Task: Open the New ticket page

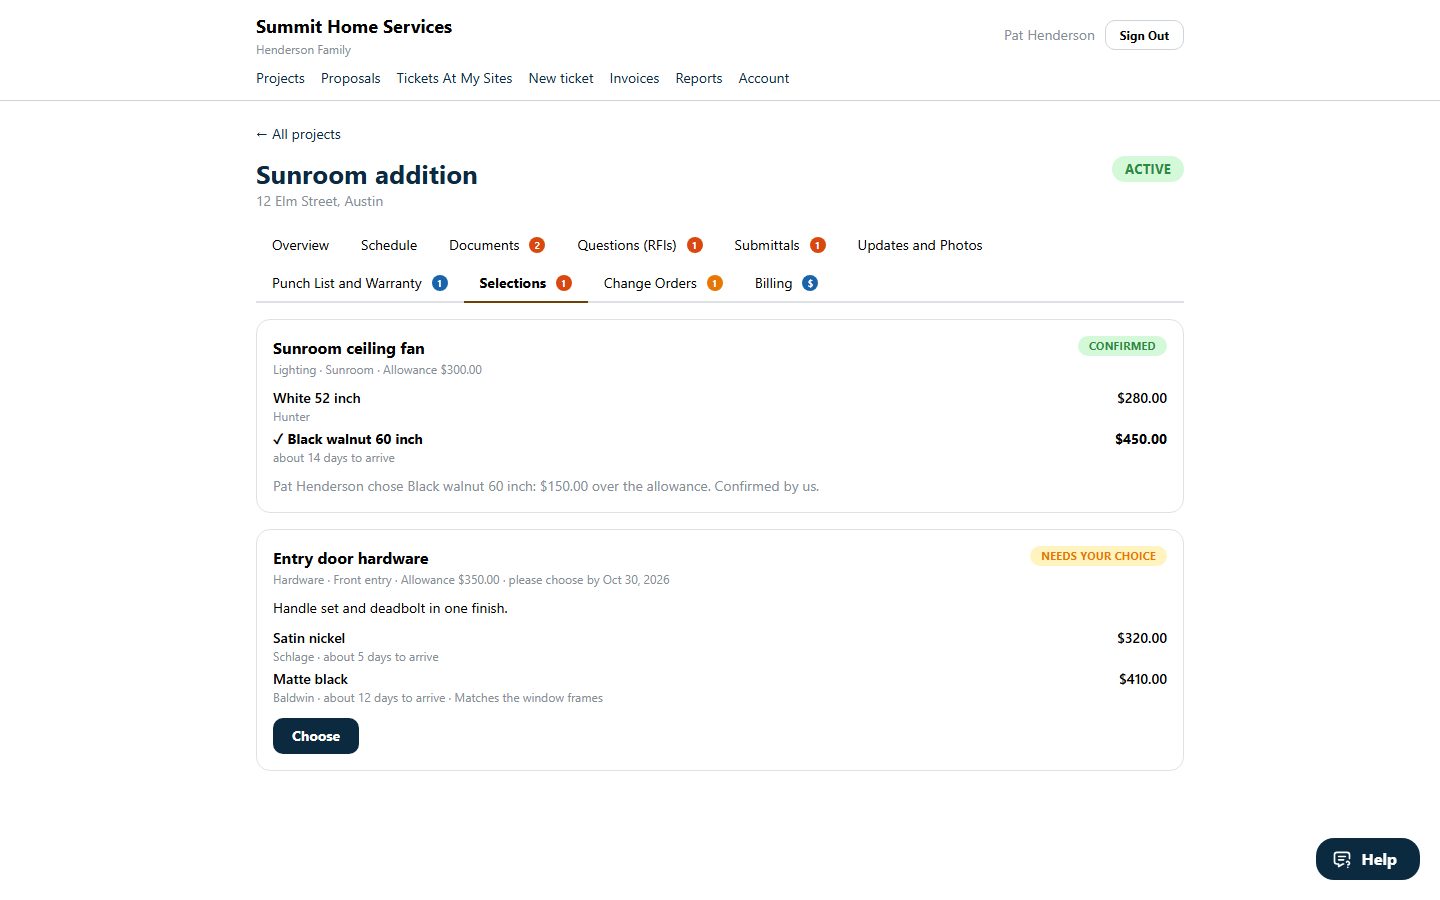Action: [561, 78]
